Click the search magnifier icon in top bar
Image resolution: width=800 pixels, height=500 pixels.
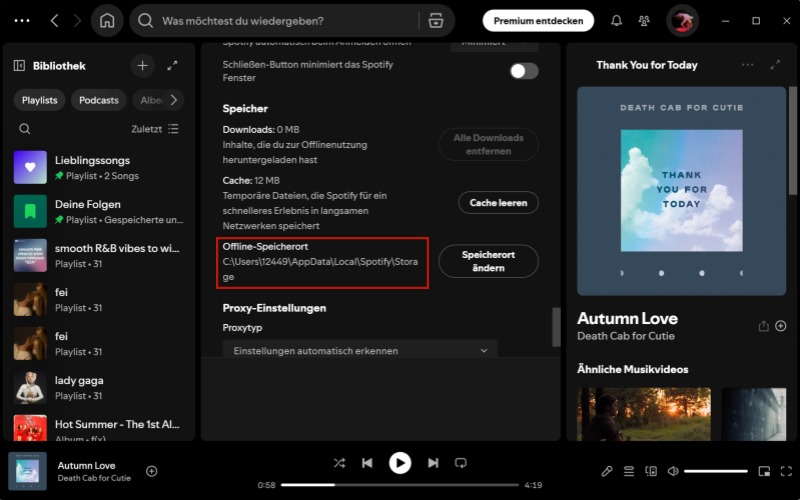[x=145, y=21]
